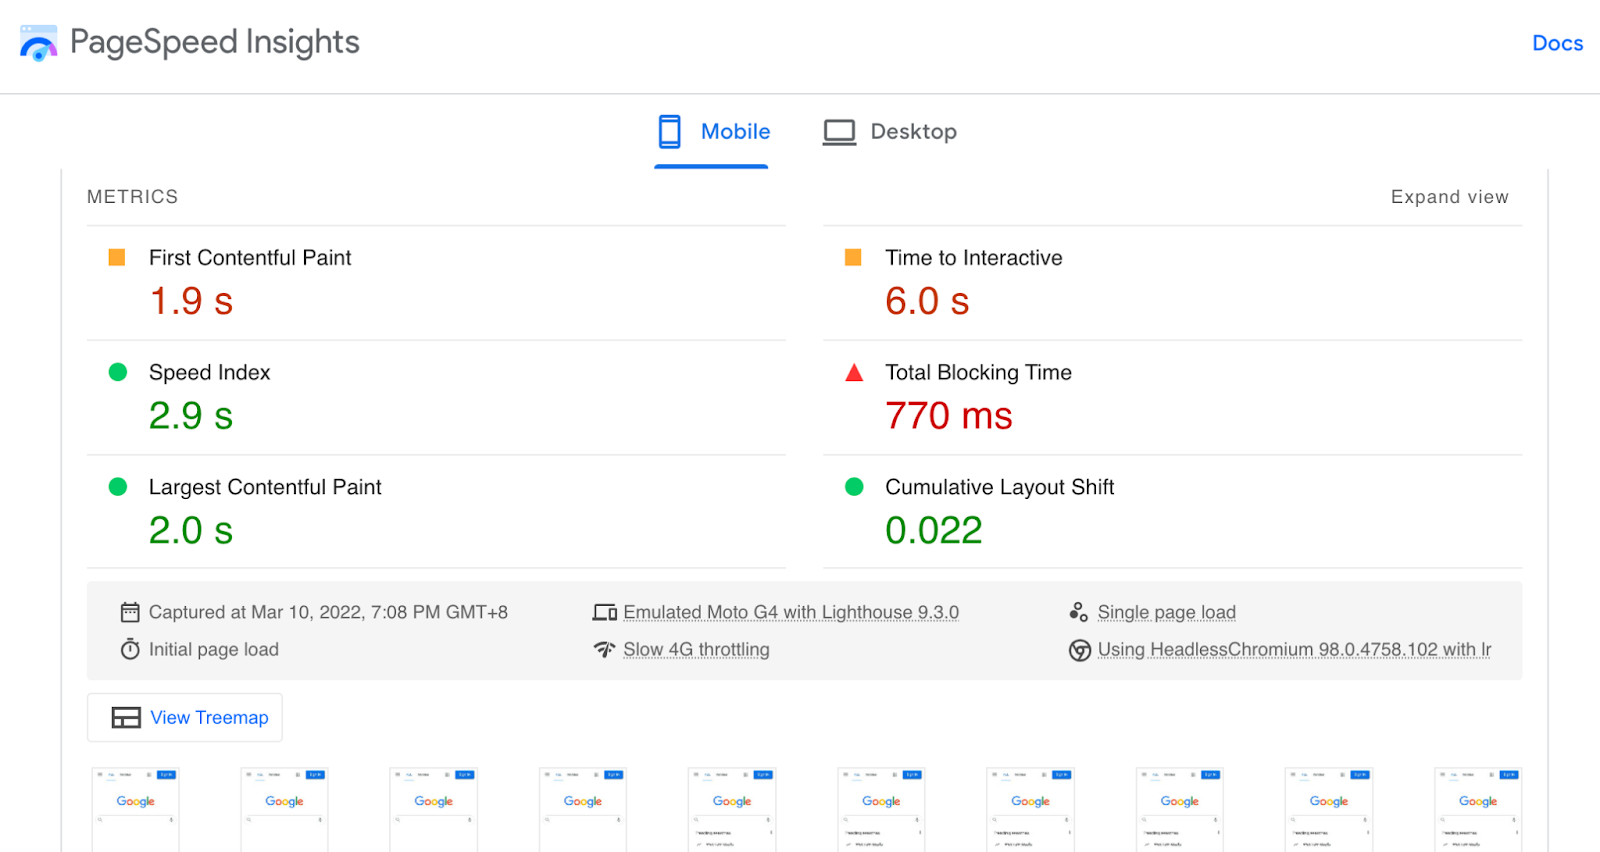Image resolution: width=1600 pixels, height=852 pixels.
Task: Click the treemap icon in View Treemap
Action: [x=126, y=718]
